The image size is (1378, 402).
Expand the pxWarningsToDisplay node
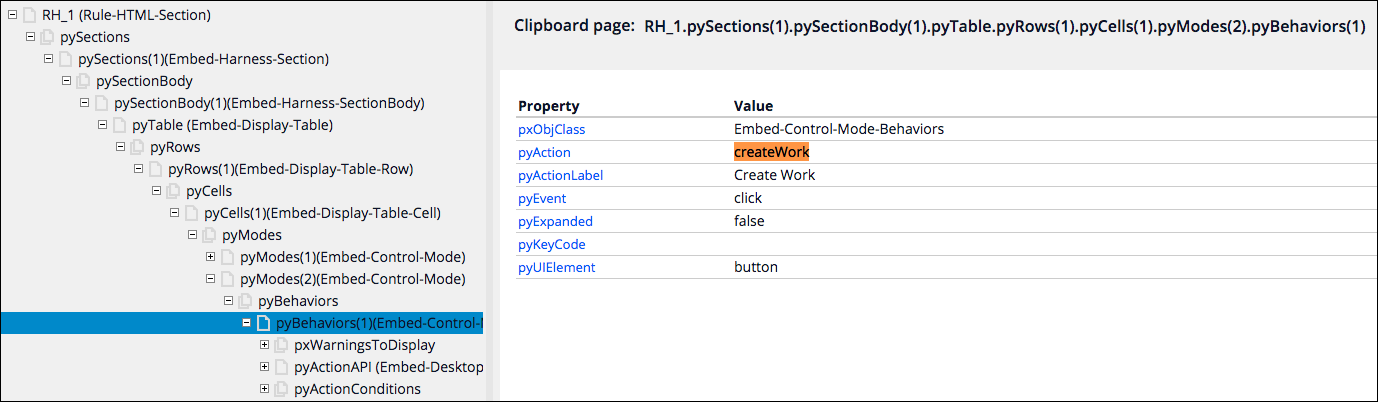pos(265,345)
